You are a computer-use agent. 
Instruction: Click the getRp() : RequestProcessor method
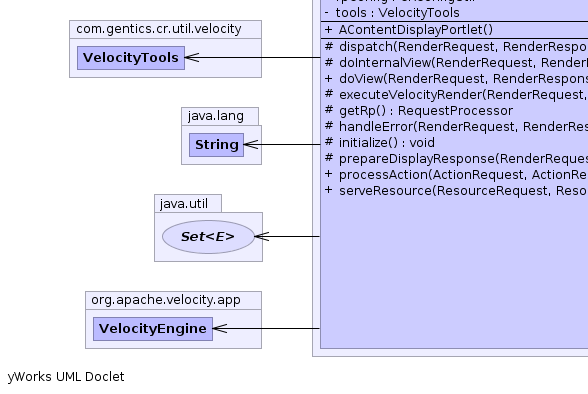point(419,111)
